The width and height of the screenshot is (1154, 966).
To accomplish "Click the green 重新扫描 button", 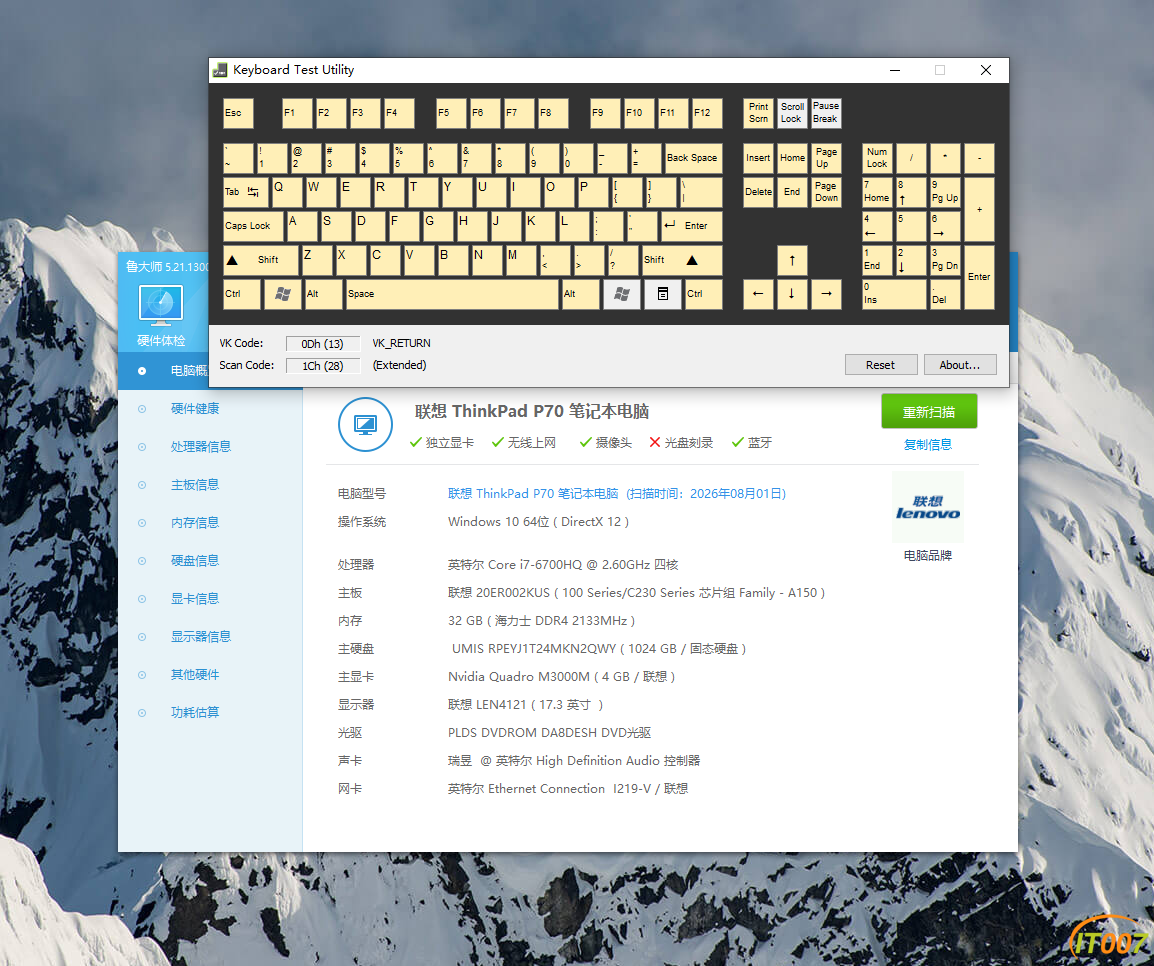I will click(929, 411).
